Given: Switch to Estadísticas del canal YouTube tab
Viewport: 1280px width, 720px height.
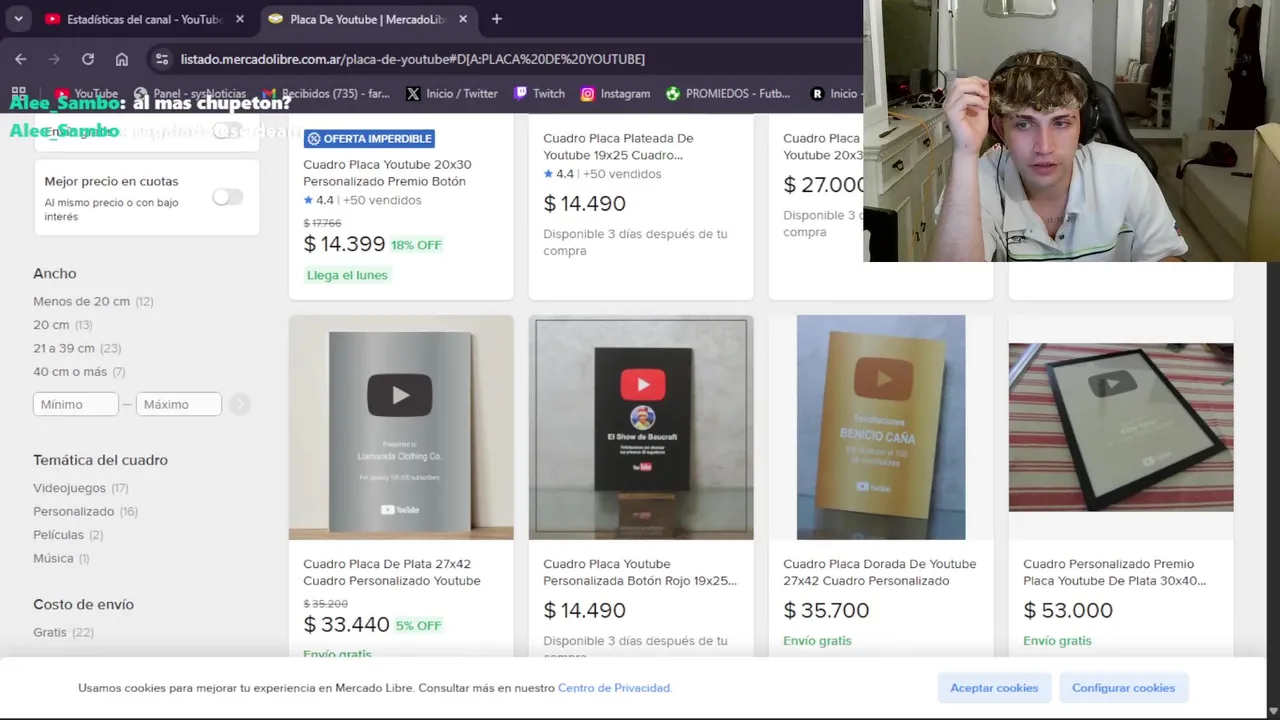Looking at the screenshot, I should (145, 19).
